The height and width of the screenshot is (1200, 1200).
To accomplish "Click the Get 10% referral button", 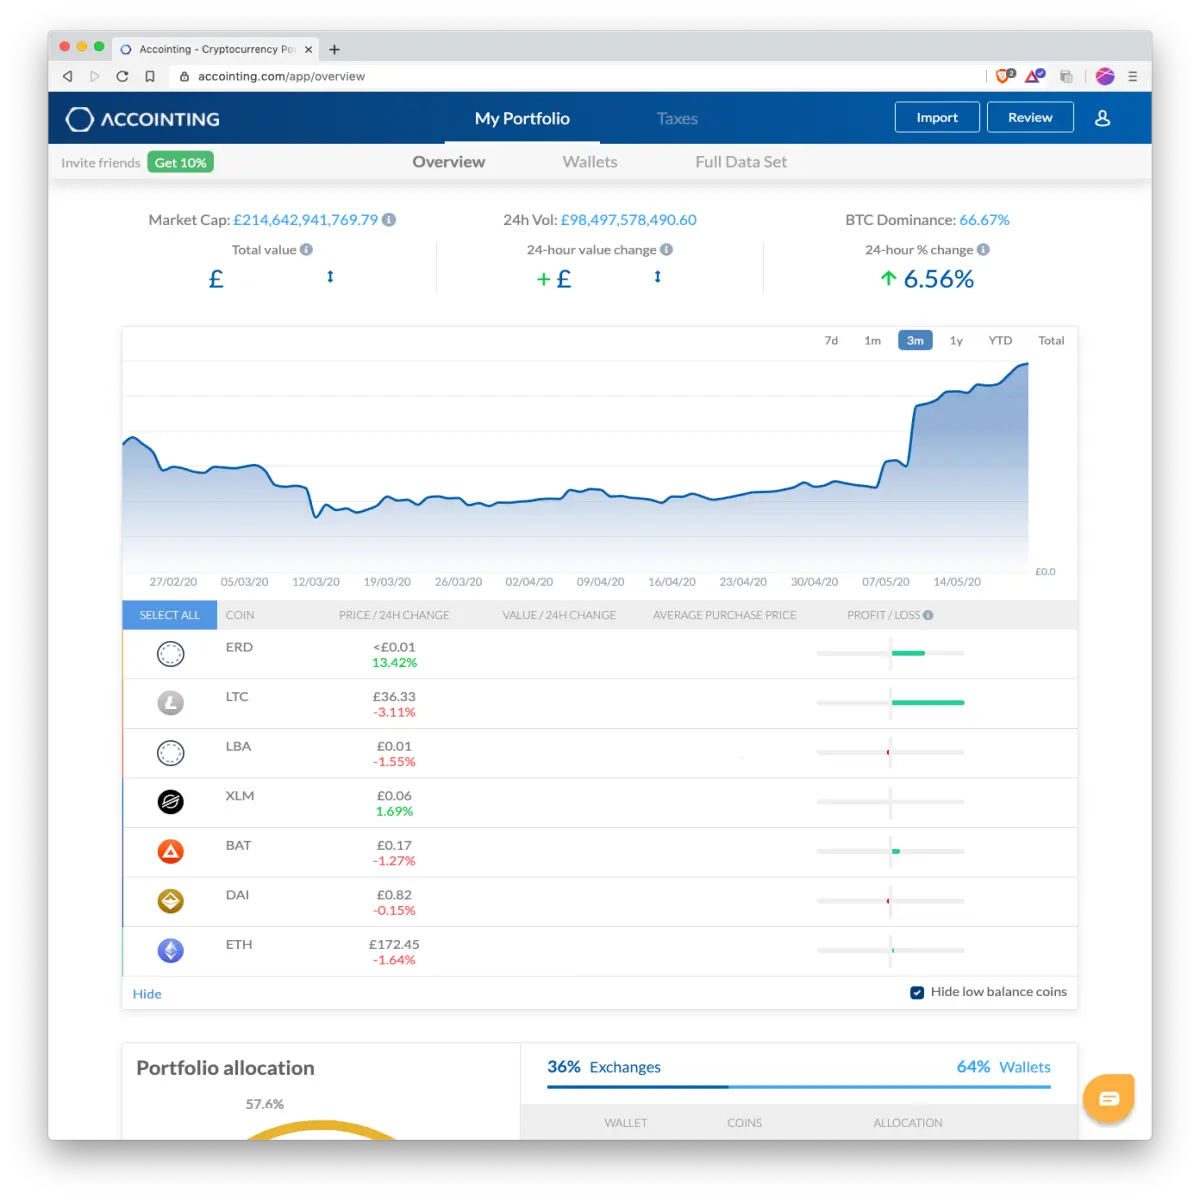I will click(x=180, y=163).
